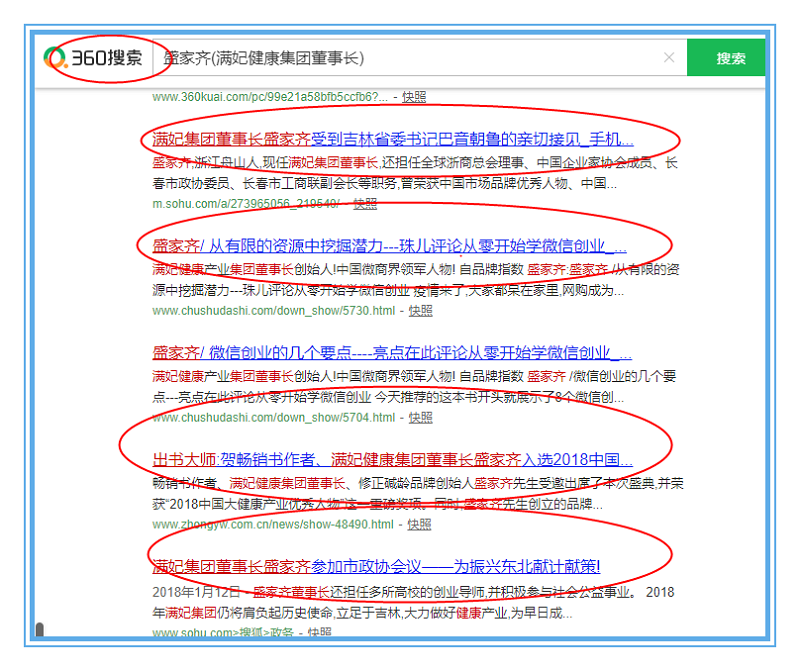Focus the search input containing 盛家齐
800x671 pixels.
tap(400, 58)
